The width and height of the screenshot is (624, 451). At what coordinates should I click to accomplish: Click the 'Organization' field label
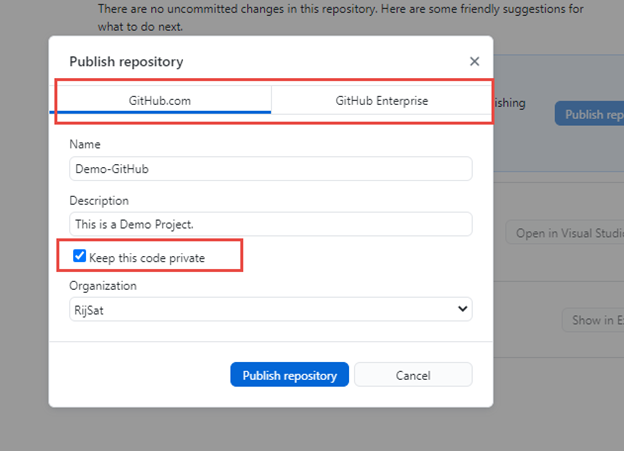tap(103, 286)
